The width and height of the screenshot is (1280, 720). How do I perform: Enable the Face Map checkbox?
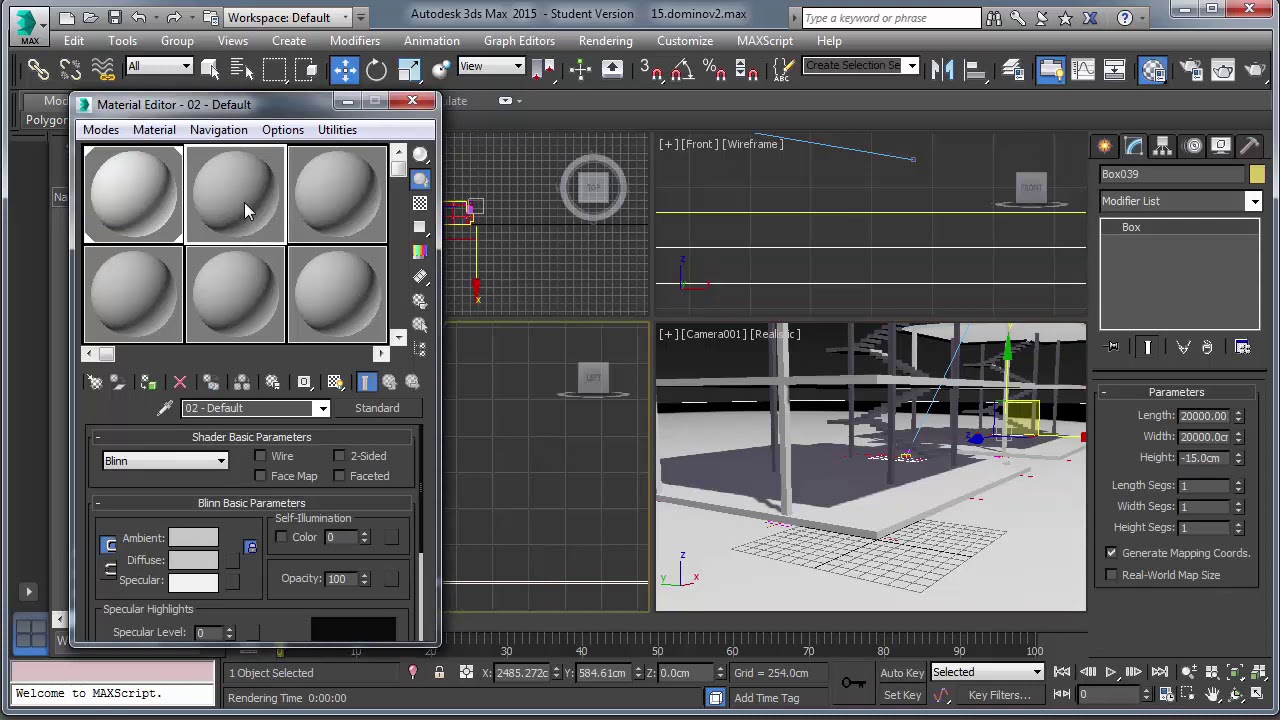(260, 476)
